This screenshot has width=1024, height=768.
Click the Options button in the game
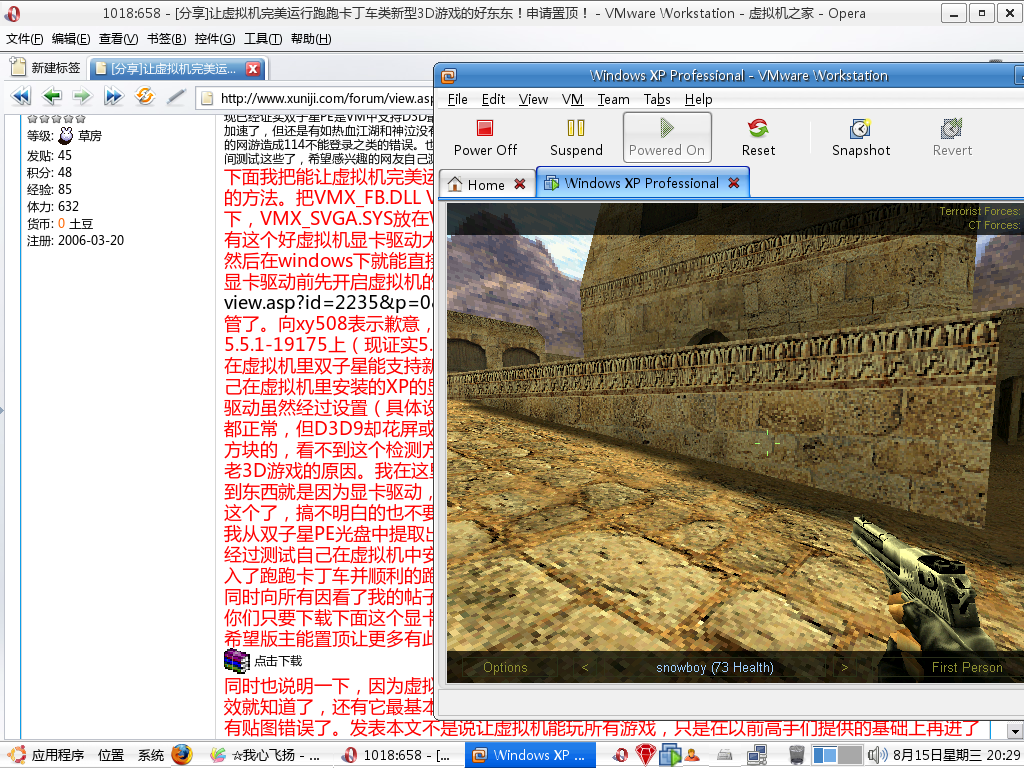click(505, 667)
